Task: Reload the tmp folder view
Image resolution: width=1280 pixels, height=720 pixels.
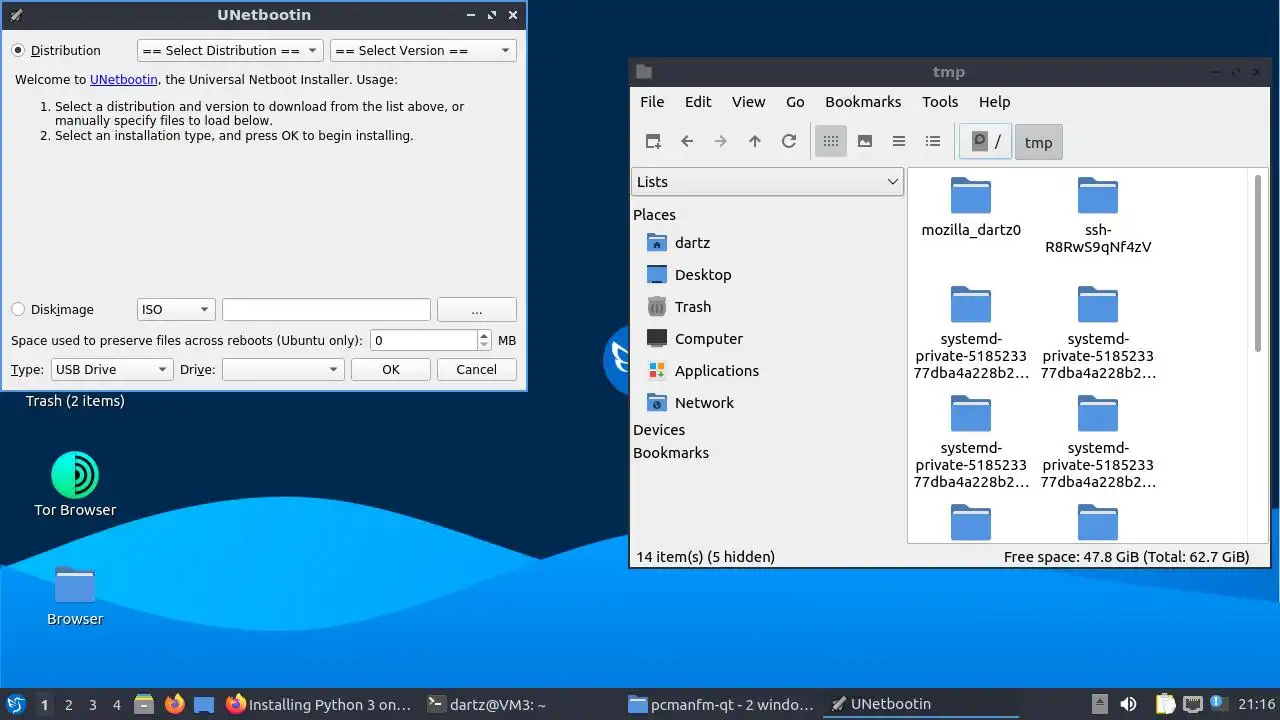Action: (789, 142)
